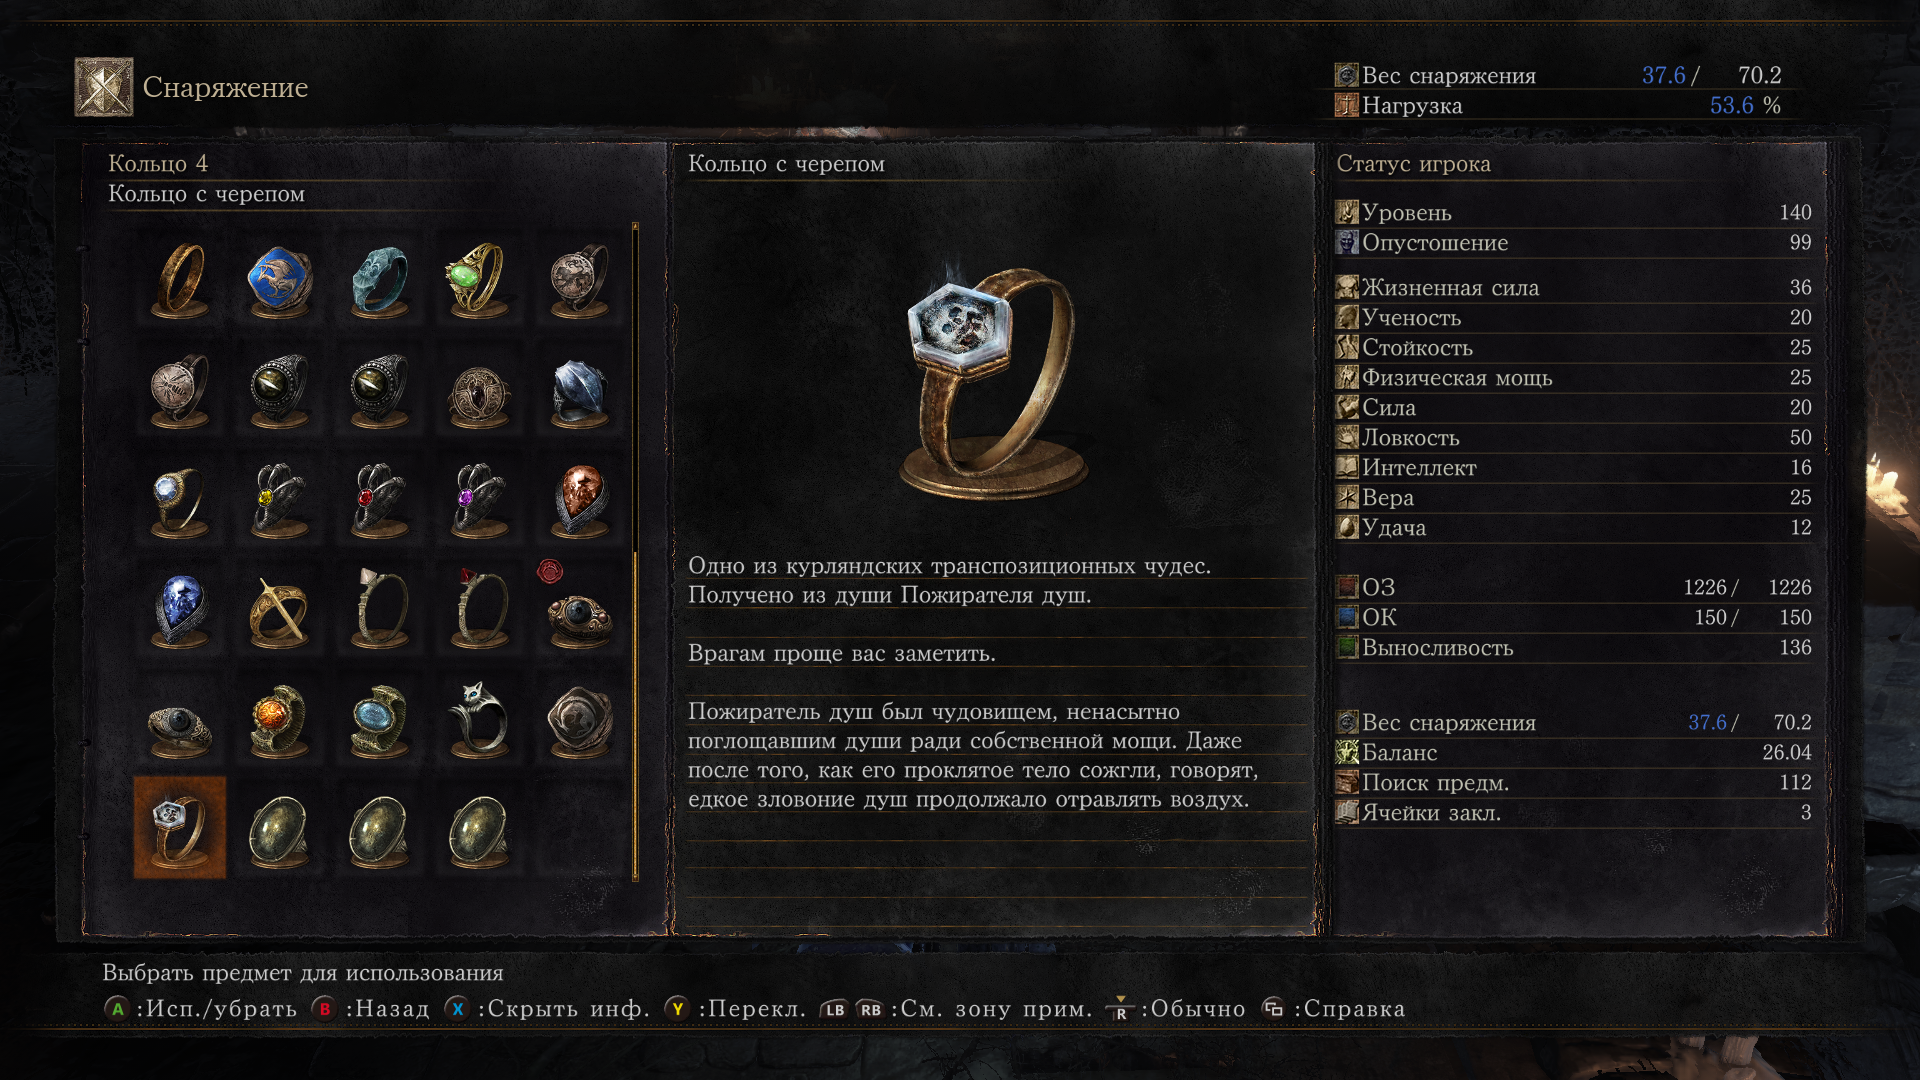Select the dark blue teardrop ring
Image resolution: width=1920 pixels, height=1080 pixels.
180,610
